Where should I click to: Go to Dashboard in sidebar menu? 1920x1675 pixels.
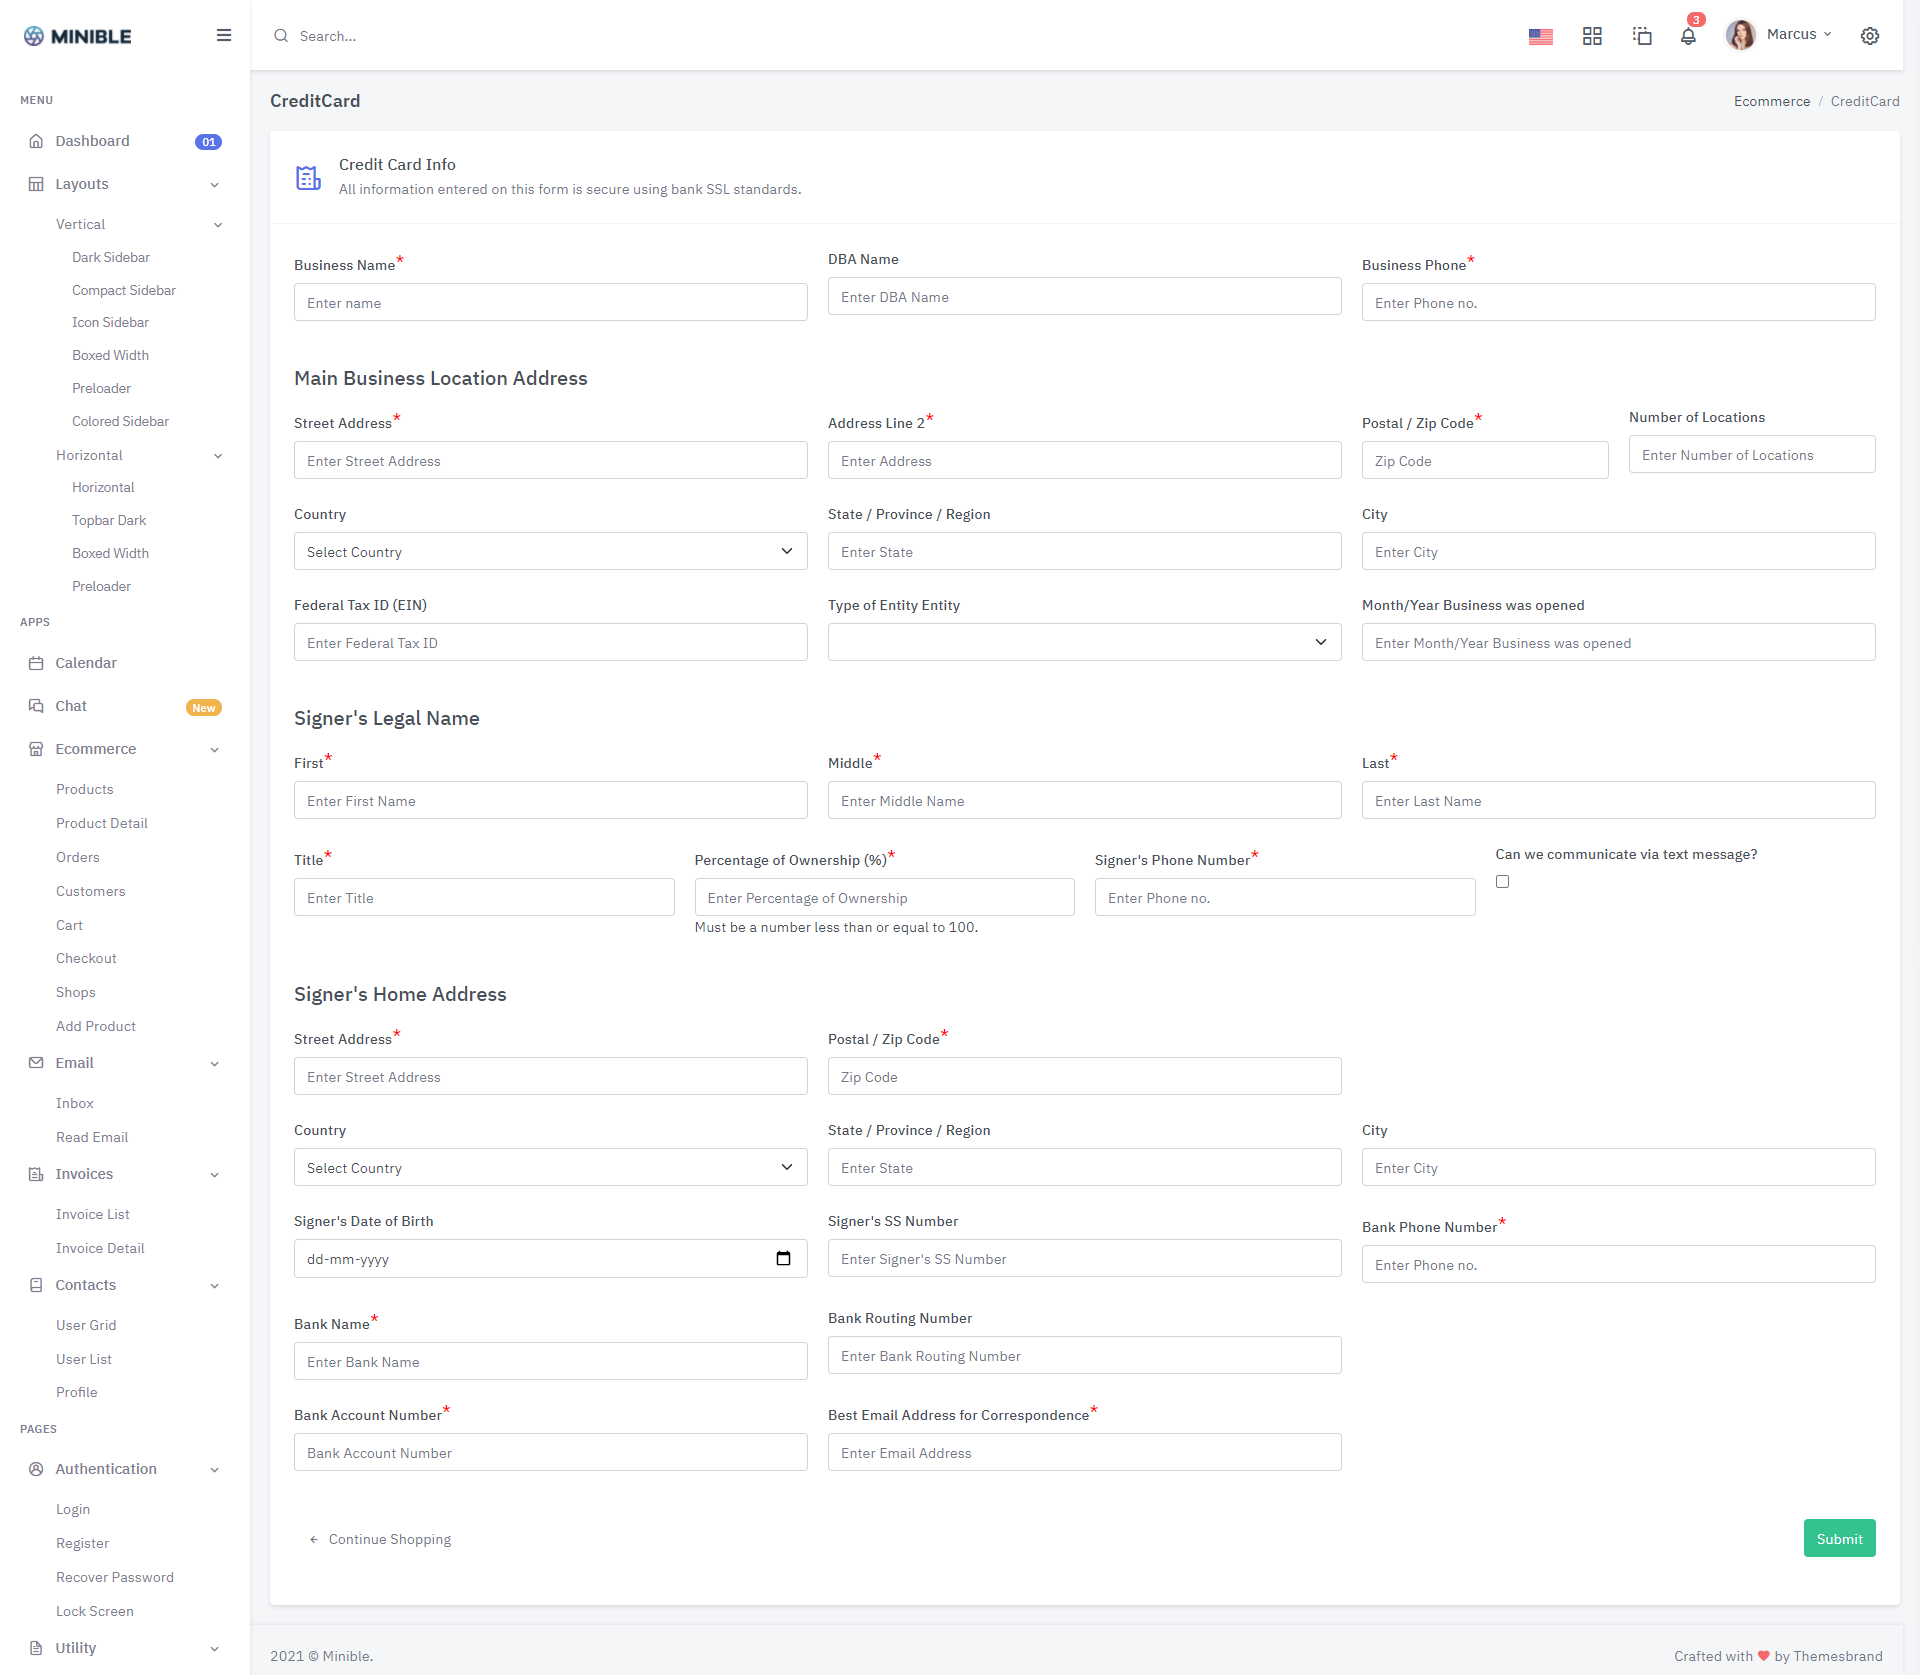(92, 141)
